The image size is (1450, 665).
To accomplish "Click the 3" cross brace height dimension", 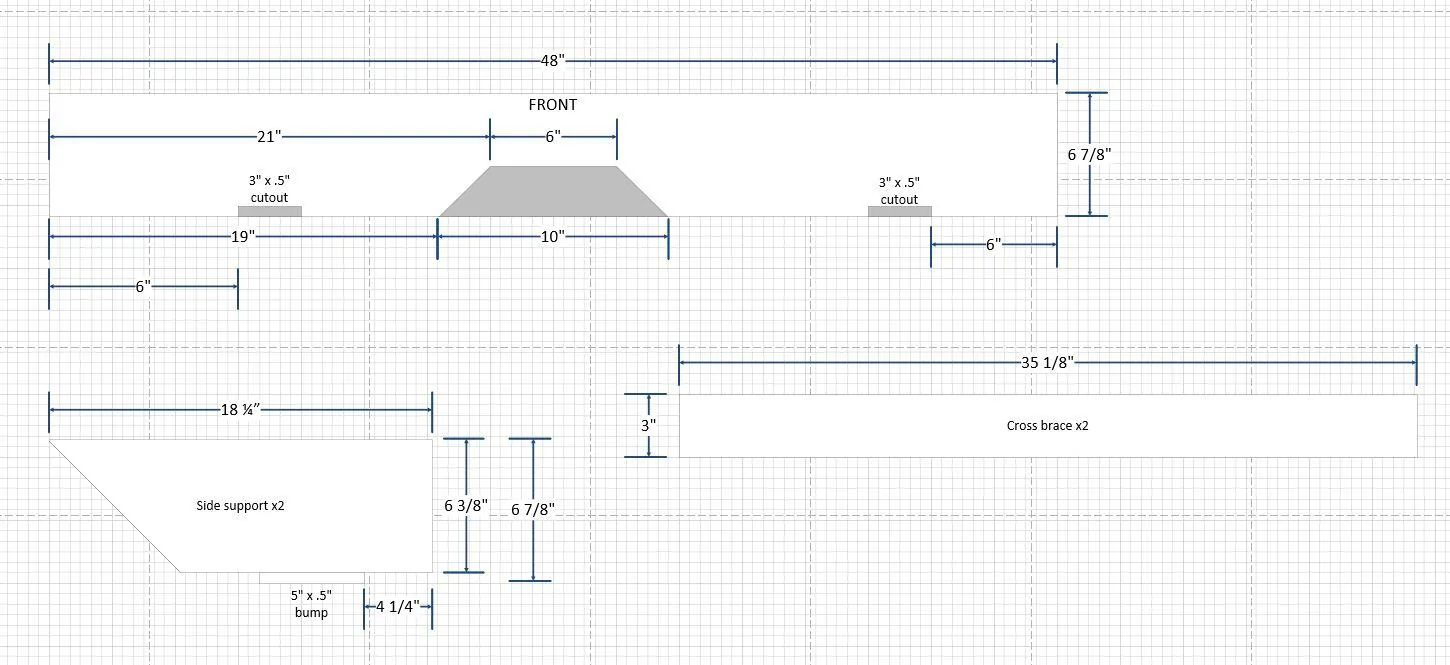I will [x=649, y=425].
